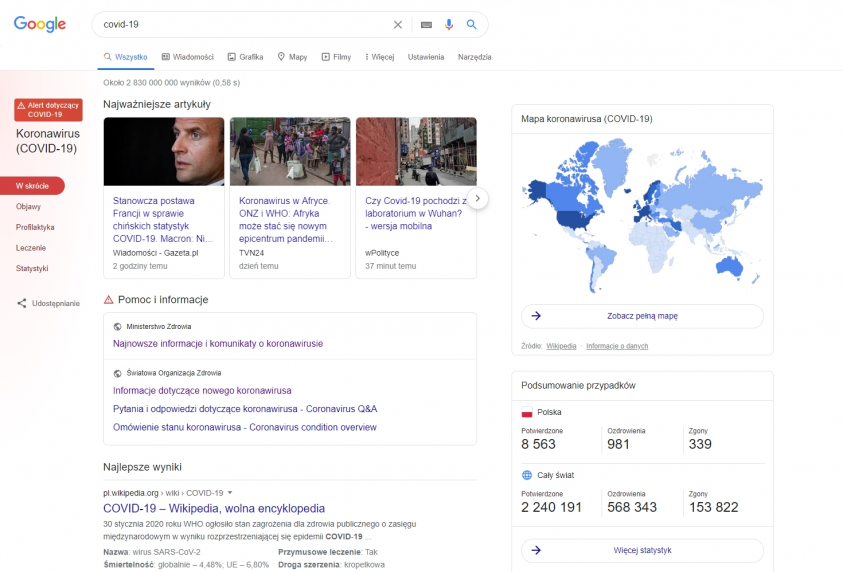
Task: Open Macron article thumbnail
Action: (164, 152)
